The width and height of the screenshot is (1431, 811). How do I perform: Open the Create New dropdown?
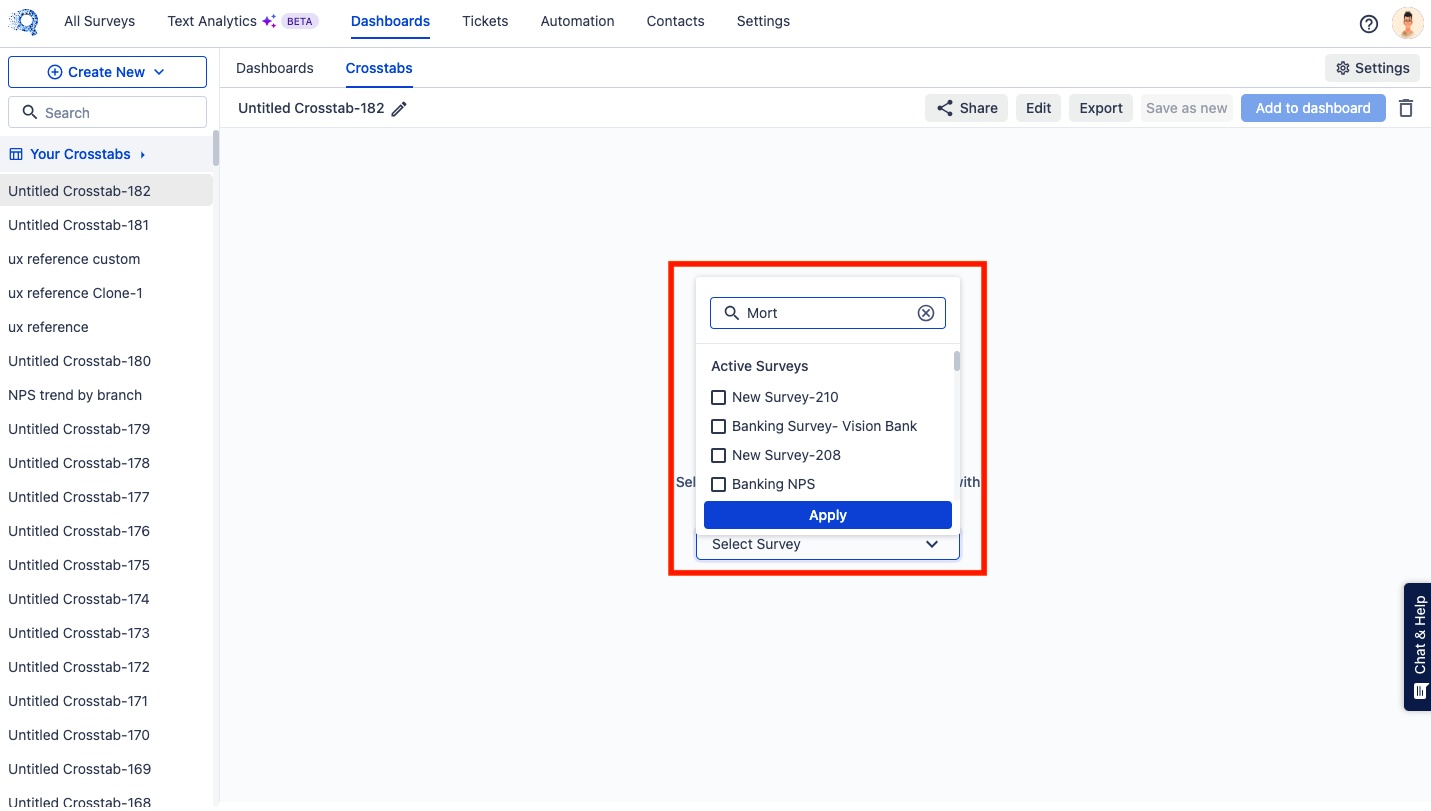point(107,72)
